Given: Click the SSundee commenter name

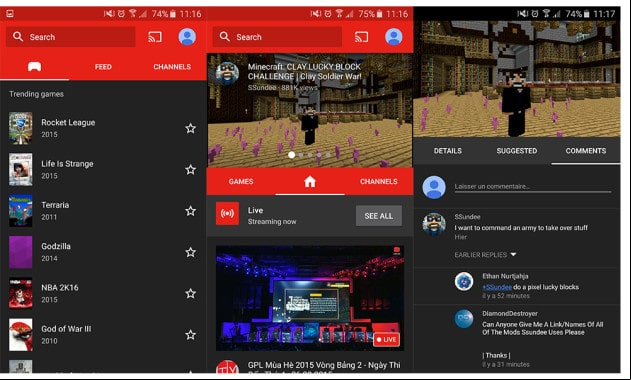Looking at the screenshot, I should 467,217.
